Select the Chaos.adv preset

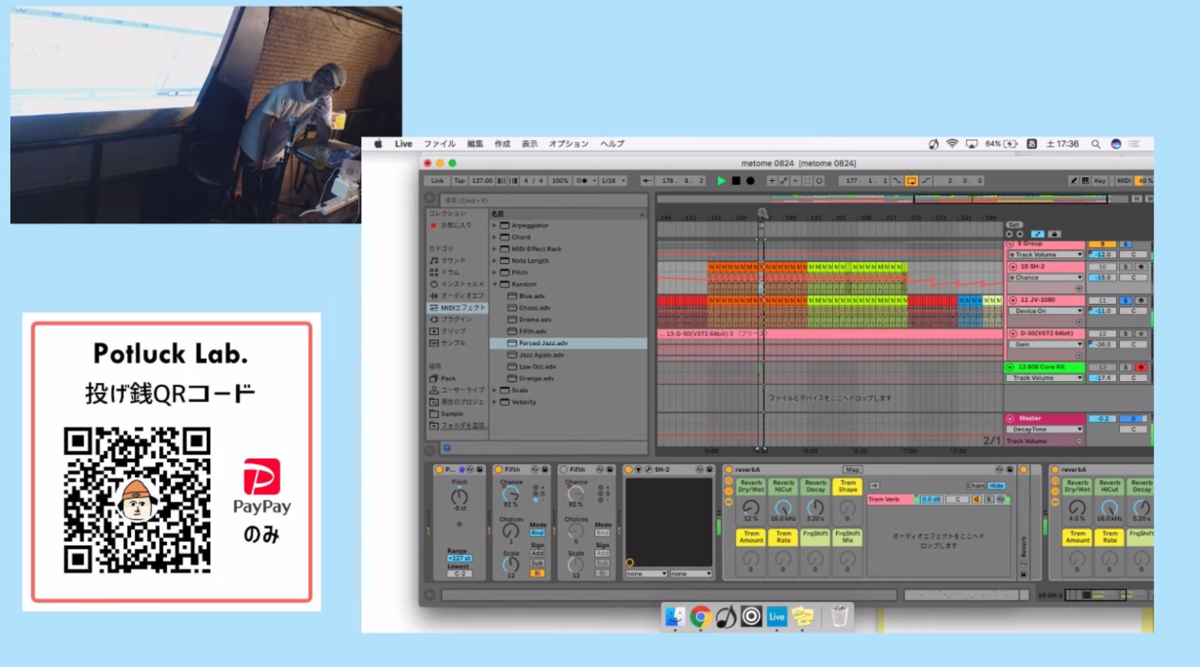568,308
